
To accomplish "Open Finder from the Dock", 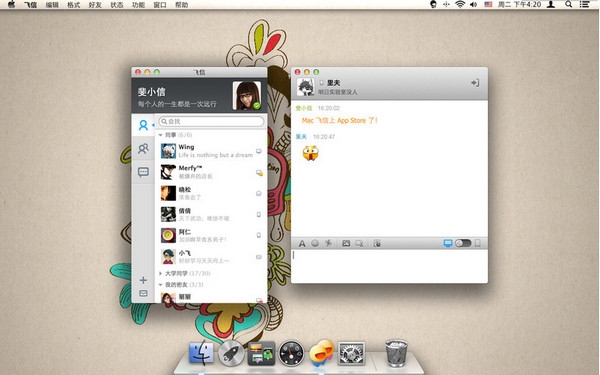I will [x=201, y=353].
